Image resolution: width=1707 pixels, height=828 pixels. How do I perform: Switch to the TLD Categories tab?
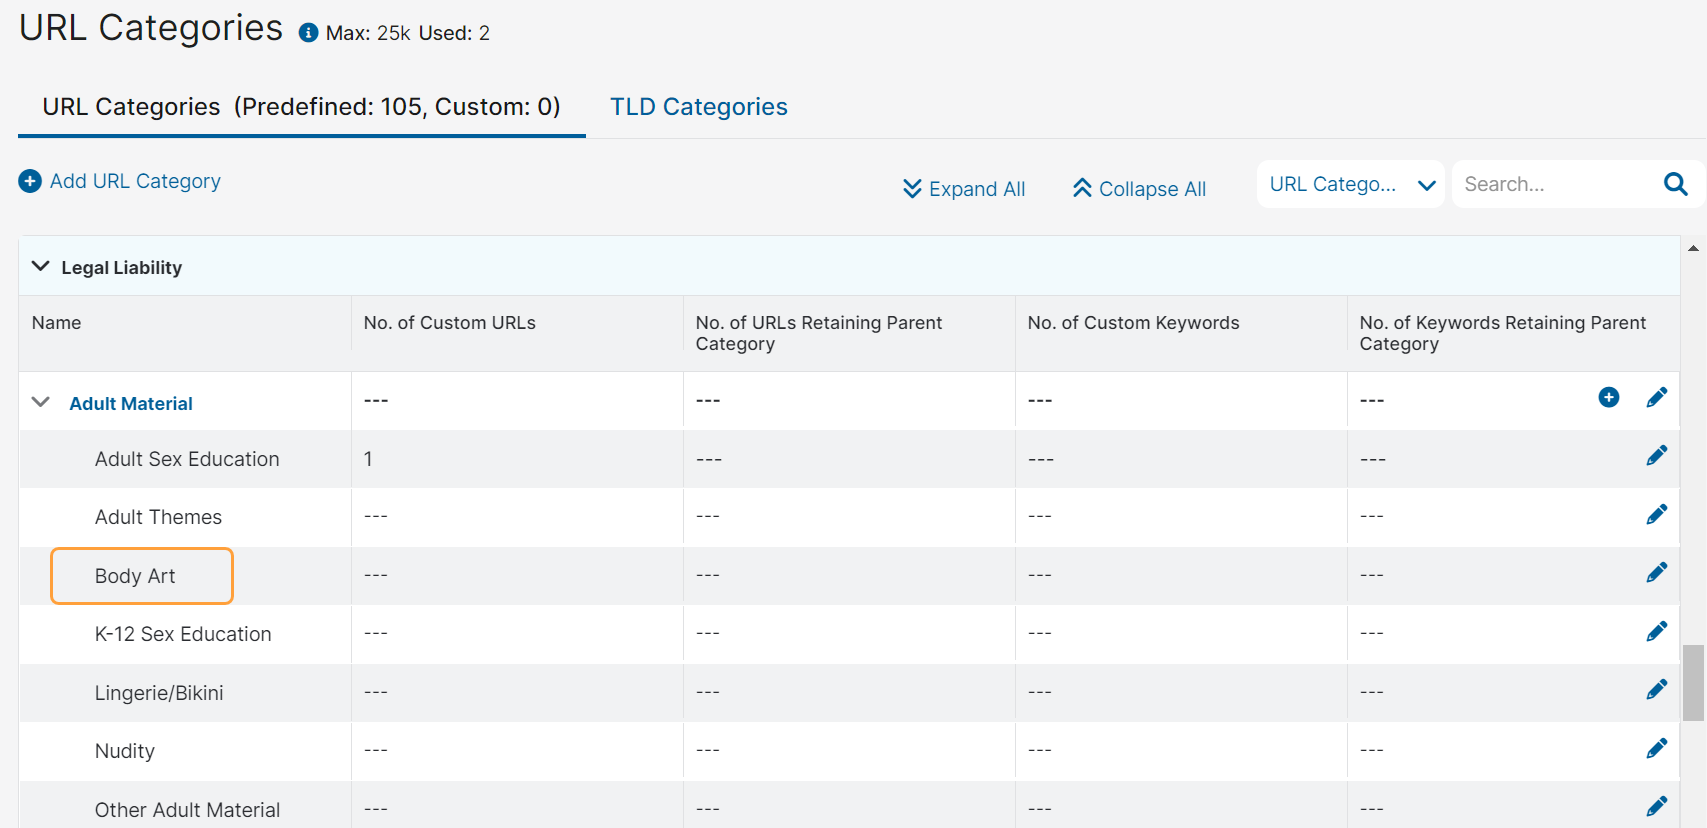[x=698, y=107]
